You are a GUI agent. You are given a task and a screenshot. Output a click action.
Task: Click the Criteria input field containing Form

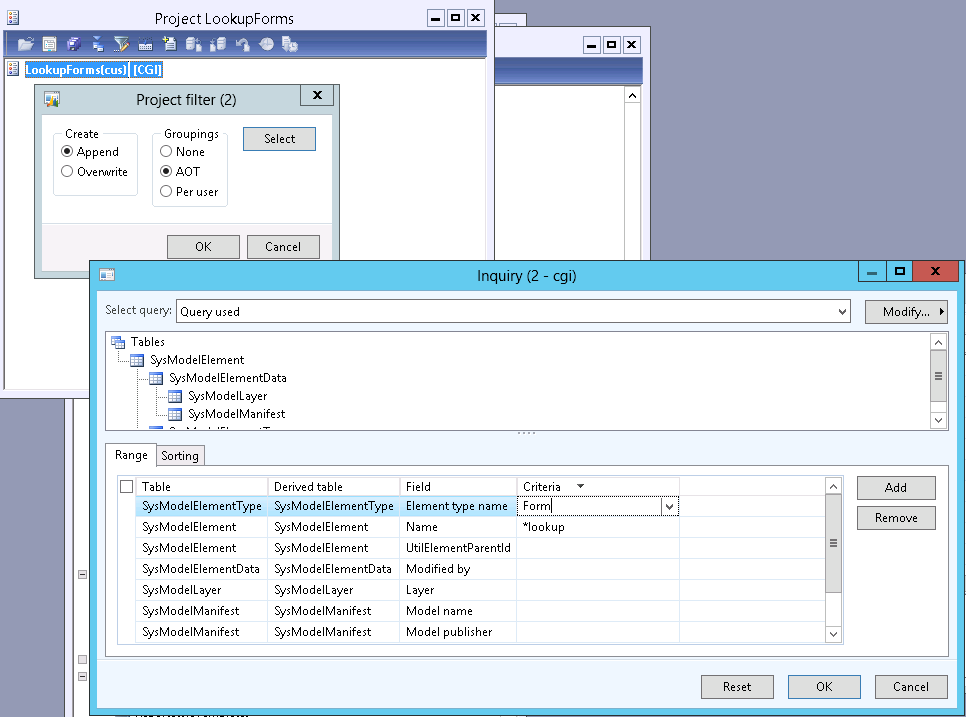click(x=589, y=506)
